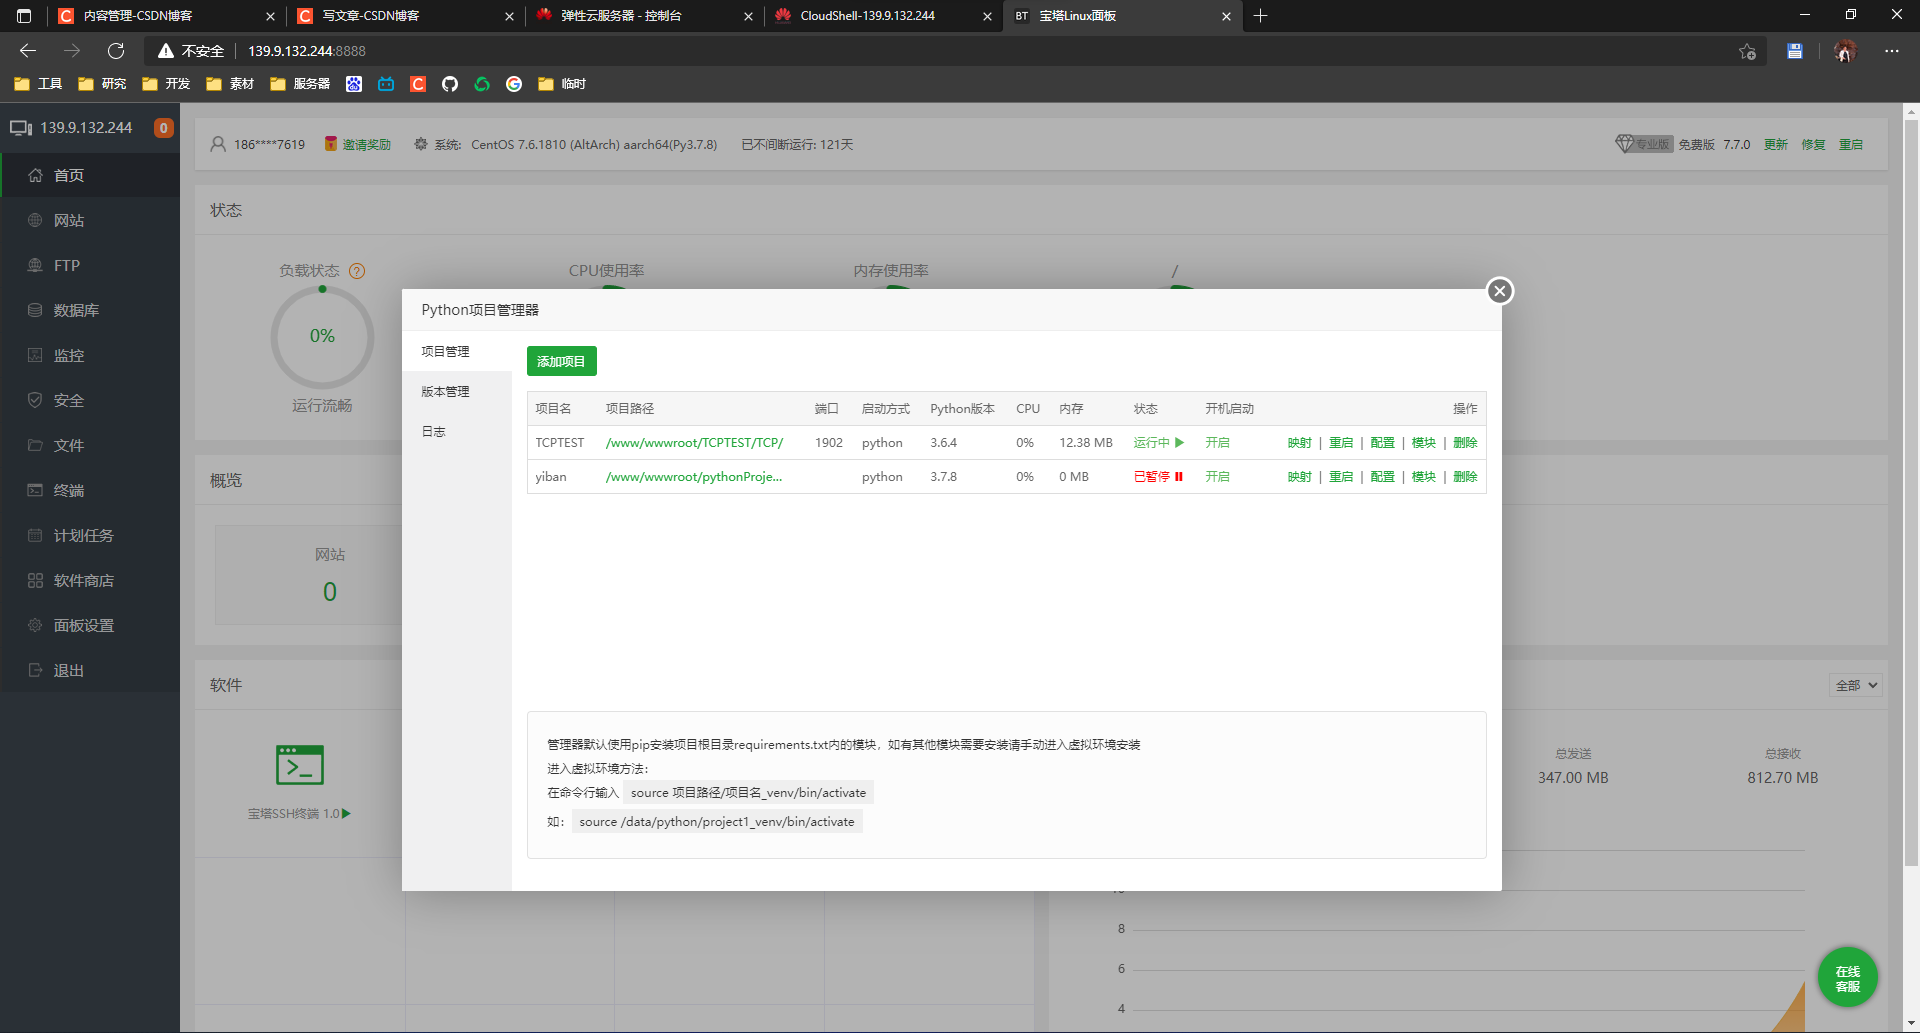This screenshot has width=1920, height=1033.
Task: Open the 服务器 bookmarks folder
Action: click(x=300, y=84)
